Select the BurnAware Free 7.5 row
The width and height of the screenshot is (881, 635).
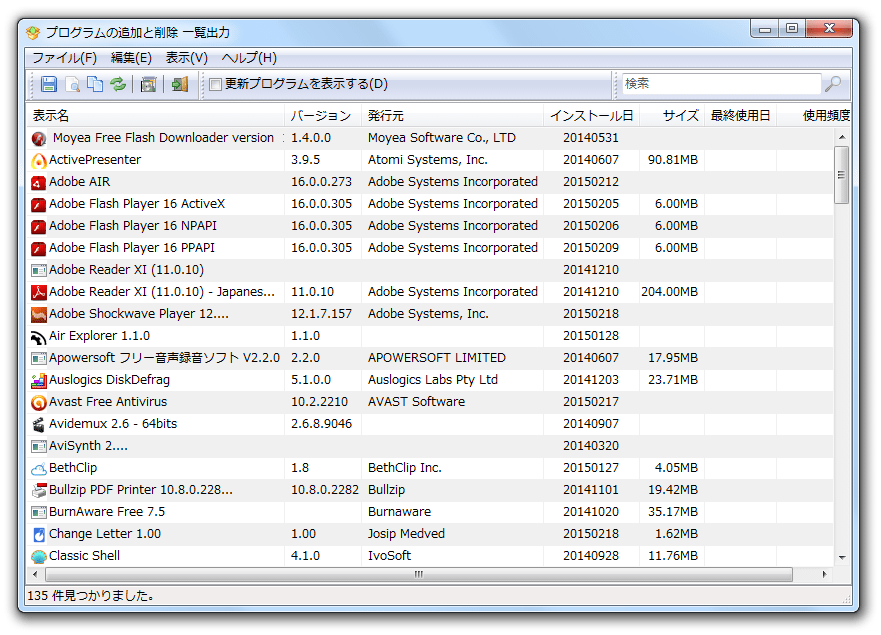pyautogui.click(x=430, y=512)
